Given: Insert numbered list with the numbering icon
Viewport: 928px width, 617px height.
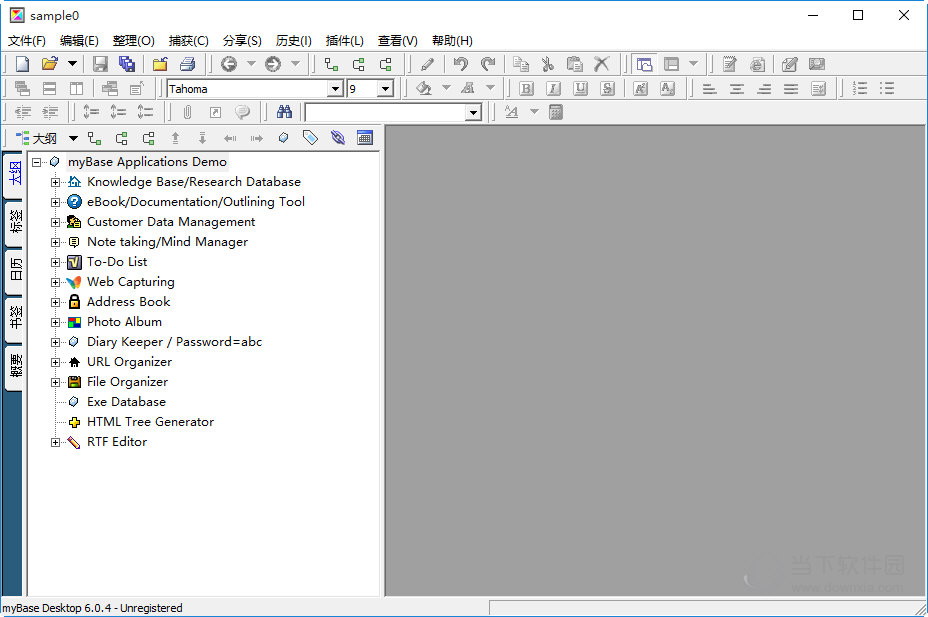Looking at the screenshot, I should click(860, 89).
